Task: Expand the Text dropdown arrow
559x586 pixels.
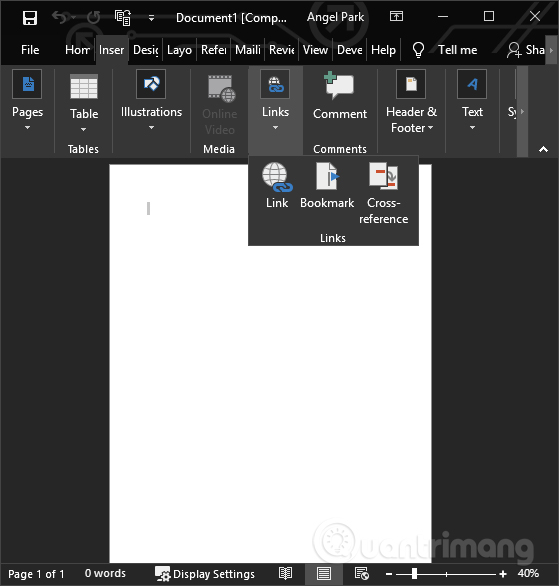Action: pyautogui.click(x=472, y=128)
